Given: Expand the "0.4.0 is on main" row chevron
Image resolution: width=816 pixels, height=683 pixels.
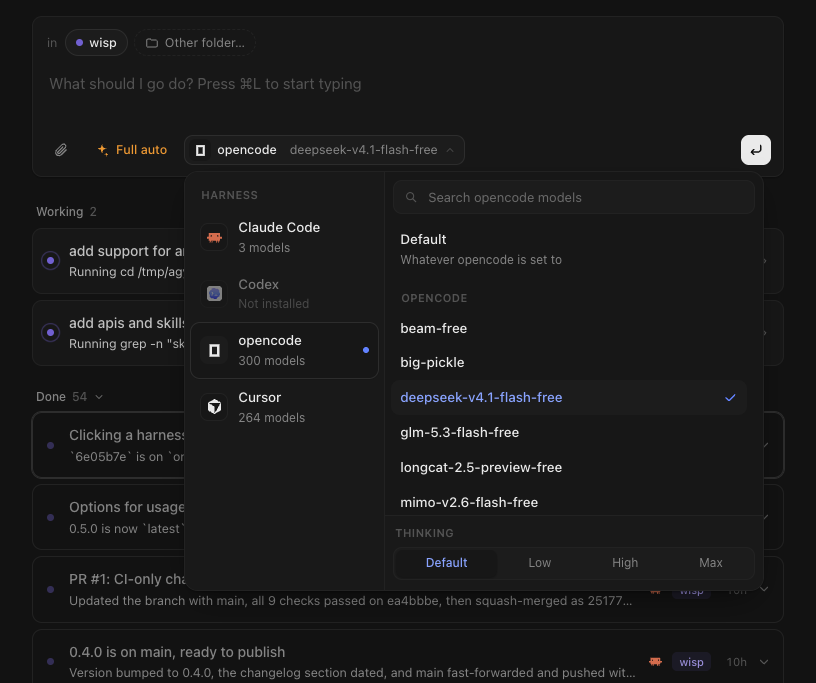Looking at the screenshot, I should point(764,662).
